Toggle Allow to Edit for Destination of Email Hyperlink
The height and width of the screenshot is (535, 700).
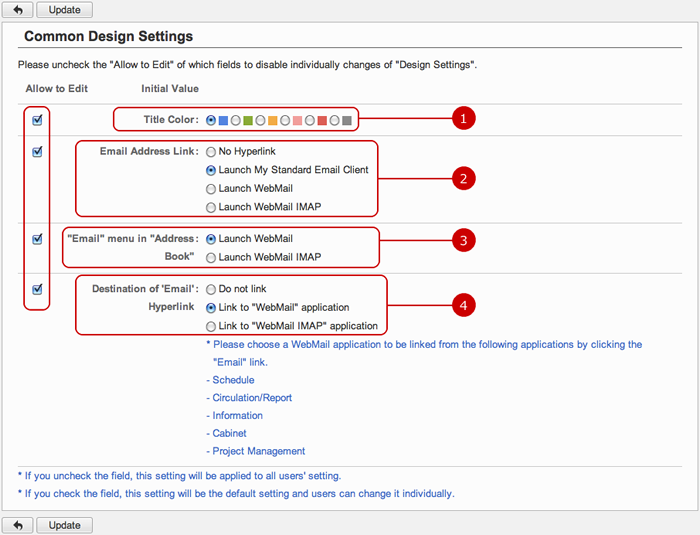pos(37,289)
